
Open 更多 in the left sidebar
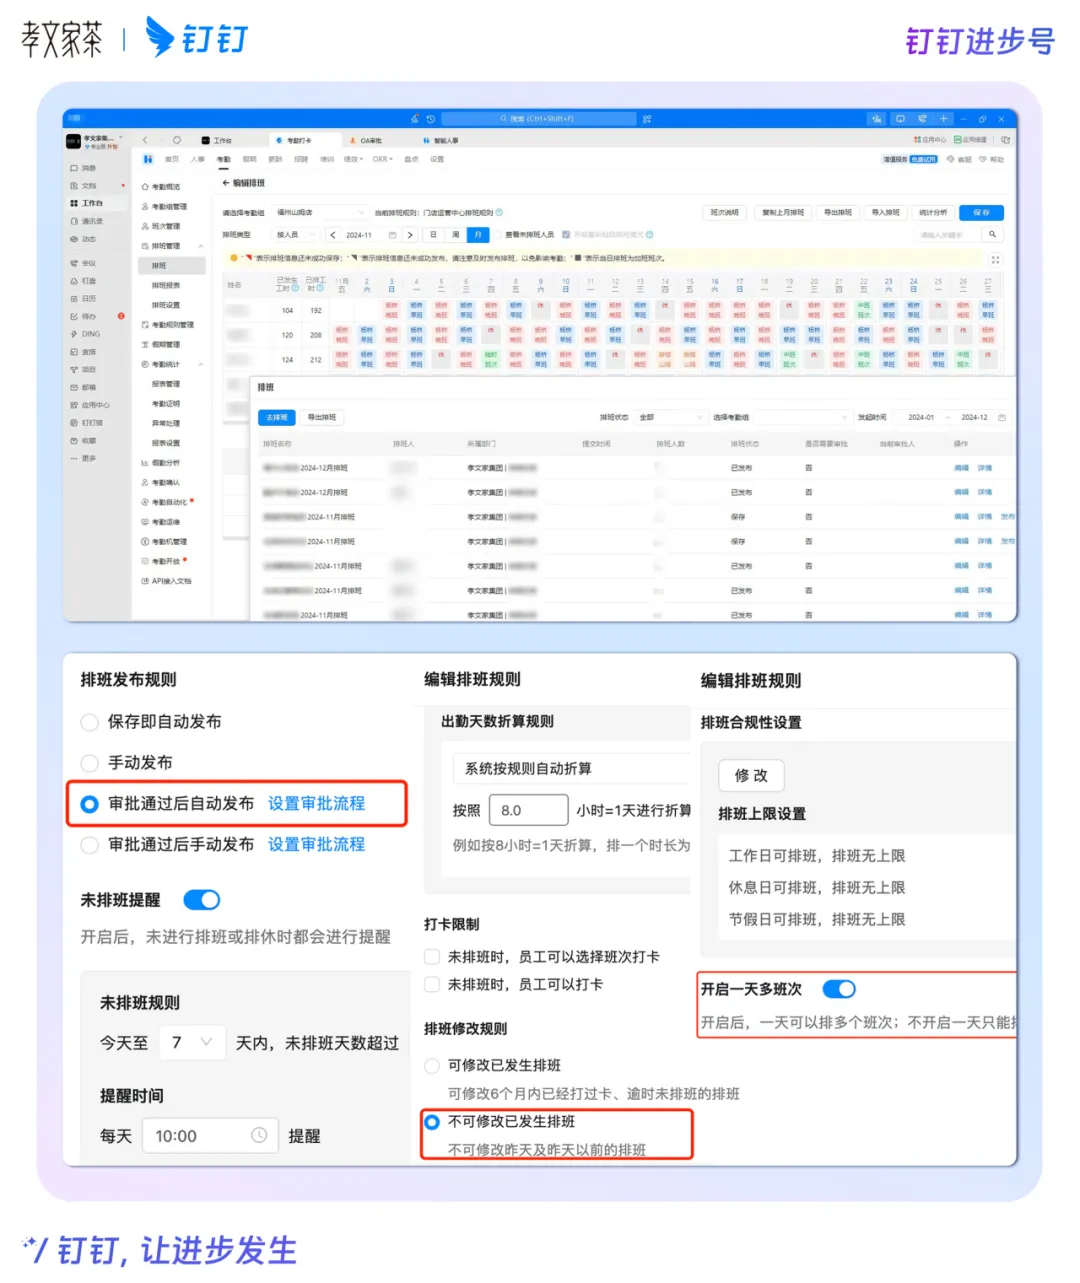83,458
